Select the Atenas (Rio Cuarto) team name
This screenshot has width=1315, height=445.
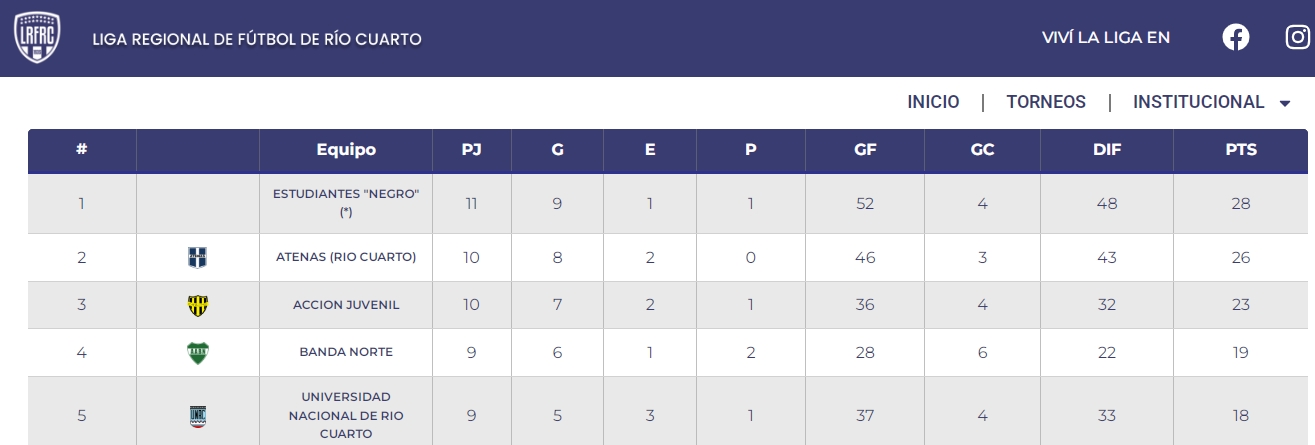(346, 257)
